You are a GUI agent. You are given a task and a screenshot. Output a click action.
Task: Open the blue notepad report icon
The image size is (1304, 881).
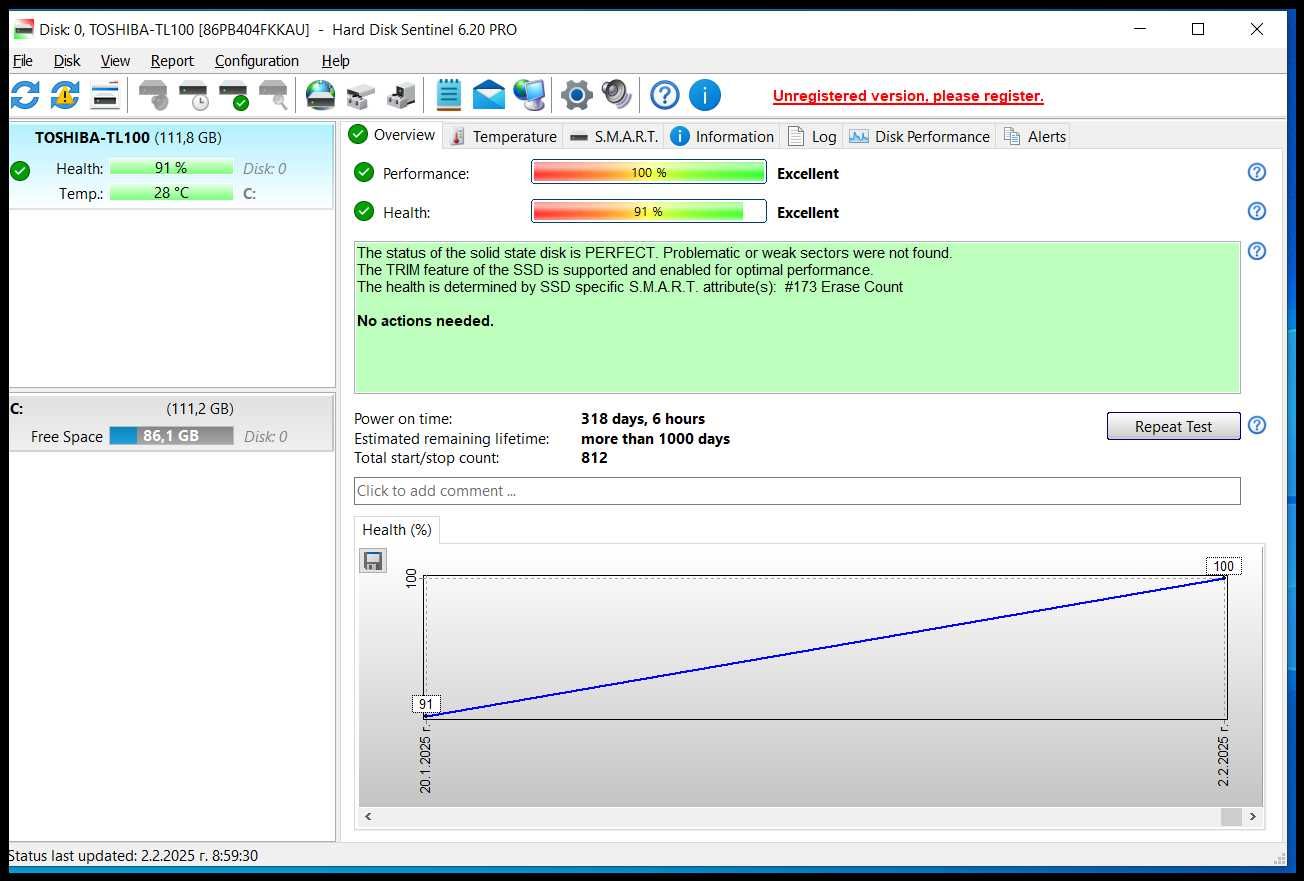coord(449,96)
